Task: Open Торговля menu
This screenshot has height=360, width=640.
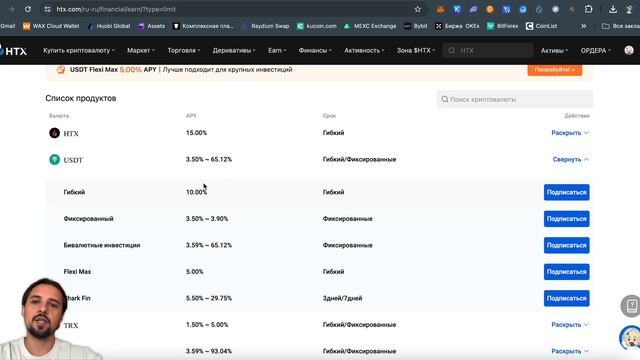Action: click(184, 51)
